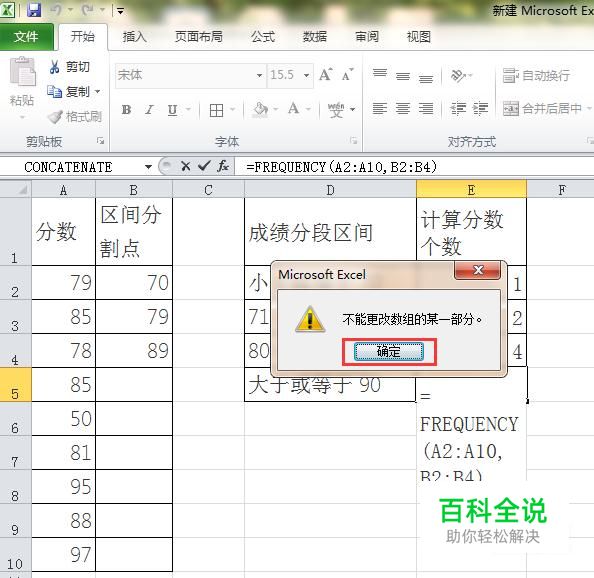Click the decrease font size icon
The image size is (594, 578).
pyautogui.click(x=347, y=75)
